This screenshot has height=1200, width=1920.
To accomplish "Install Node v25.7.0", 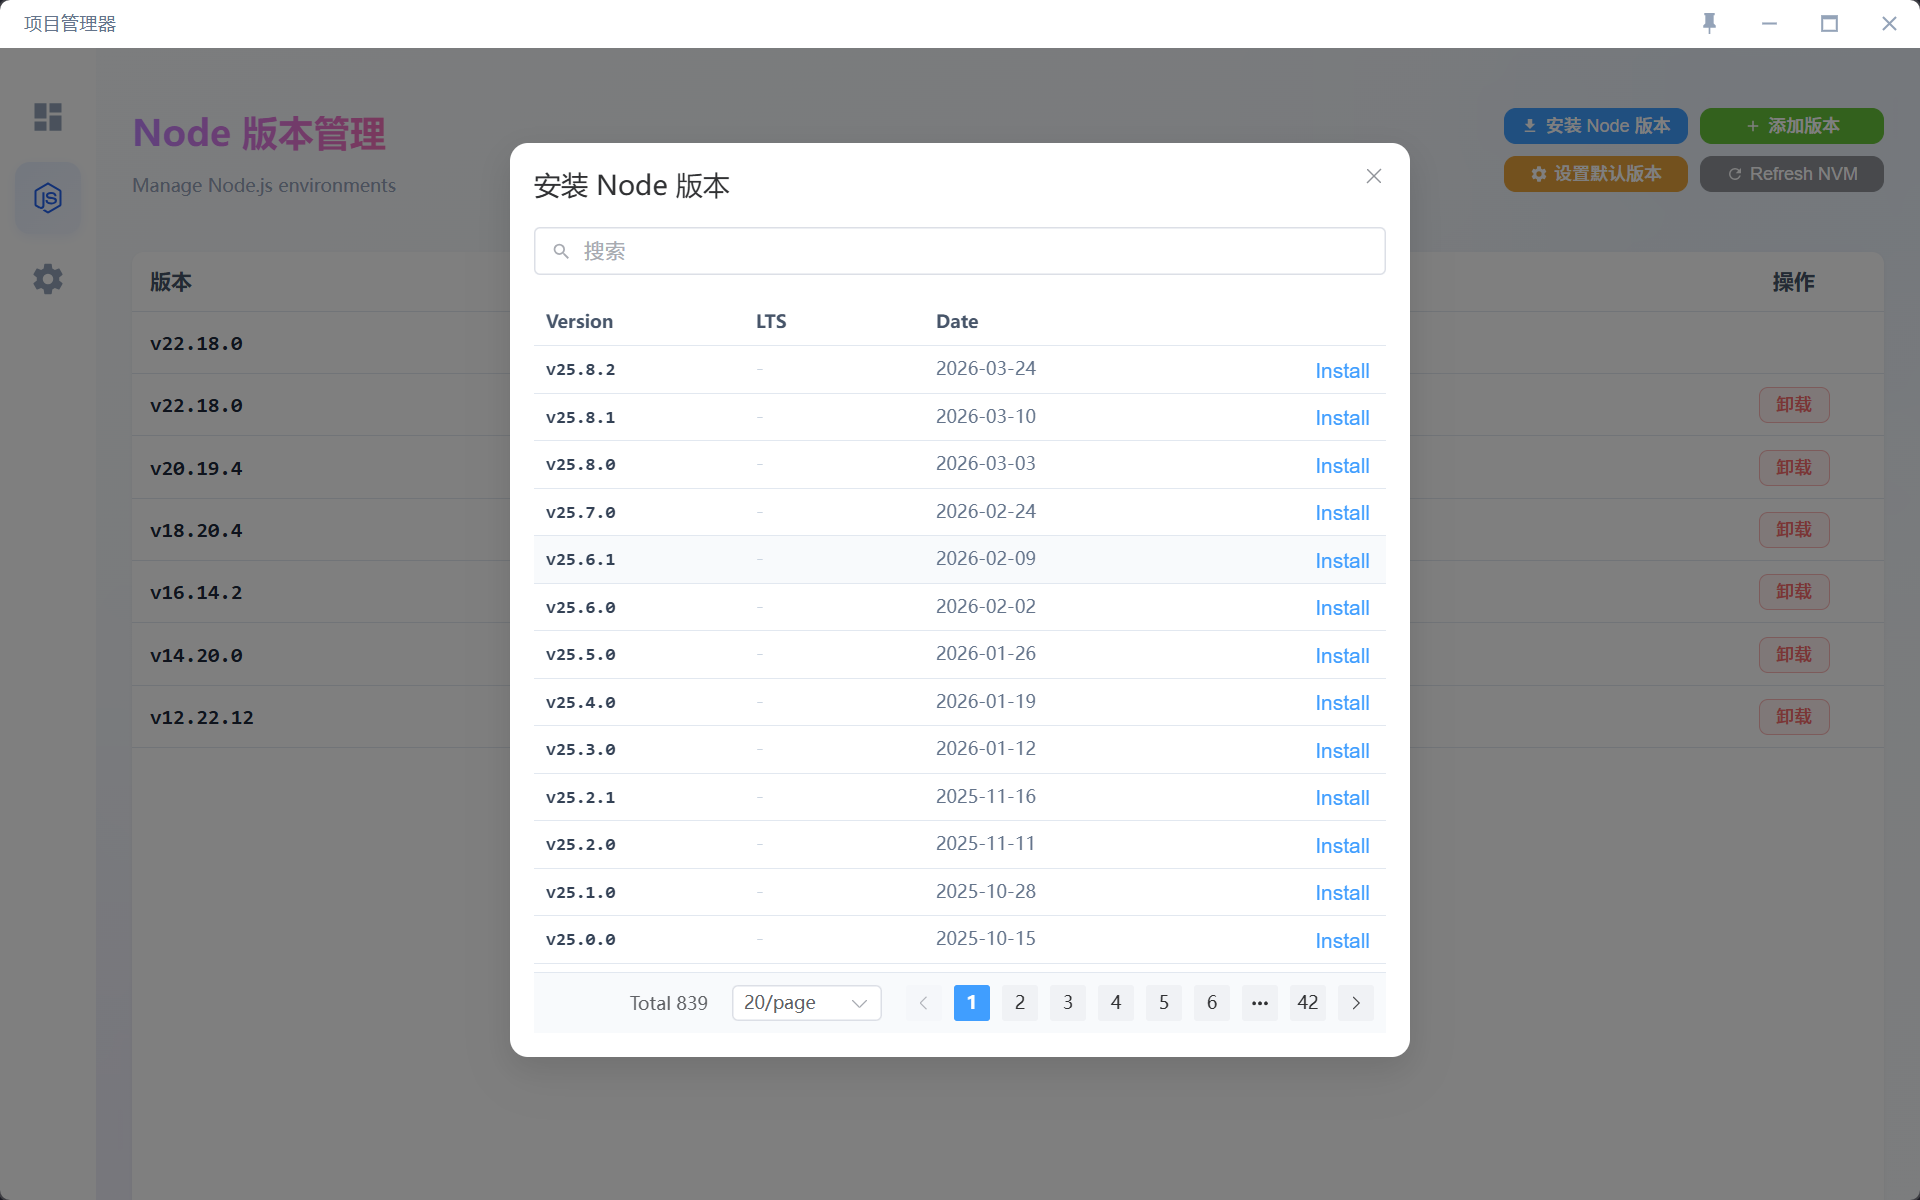I will tap(1342, 513).
